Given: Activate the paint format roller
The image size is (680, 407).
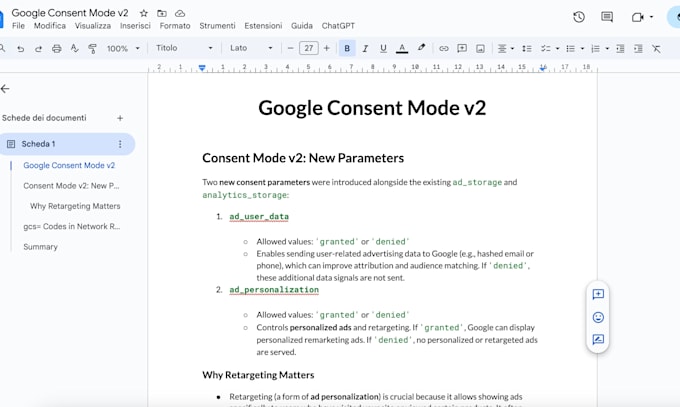Looking at the screenshot, I should [92, 49].
